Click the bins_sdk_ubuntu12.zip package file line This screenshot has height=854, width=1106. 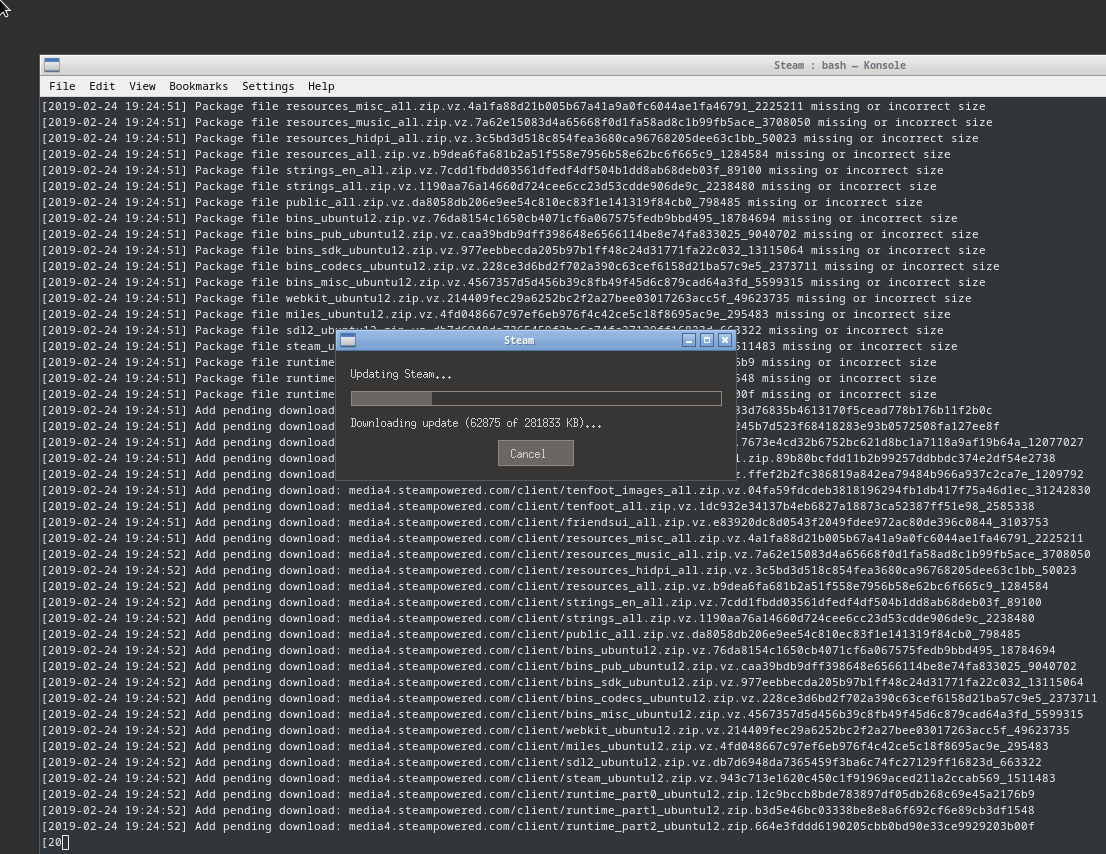point(514,251)
